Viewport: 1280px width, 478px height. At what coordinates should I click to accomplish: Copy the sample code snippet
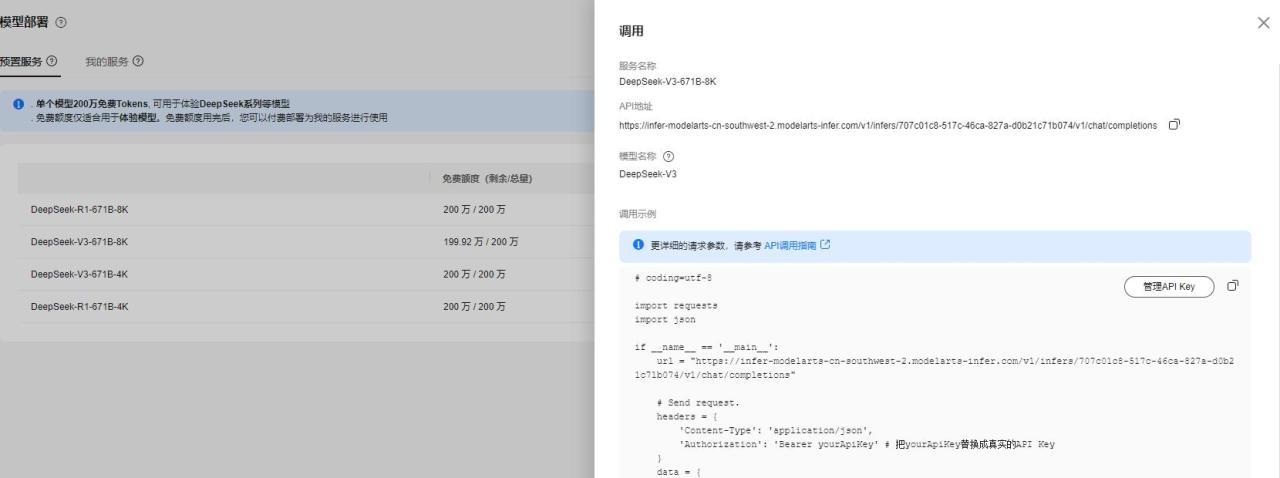coord(1233,286)
